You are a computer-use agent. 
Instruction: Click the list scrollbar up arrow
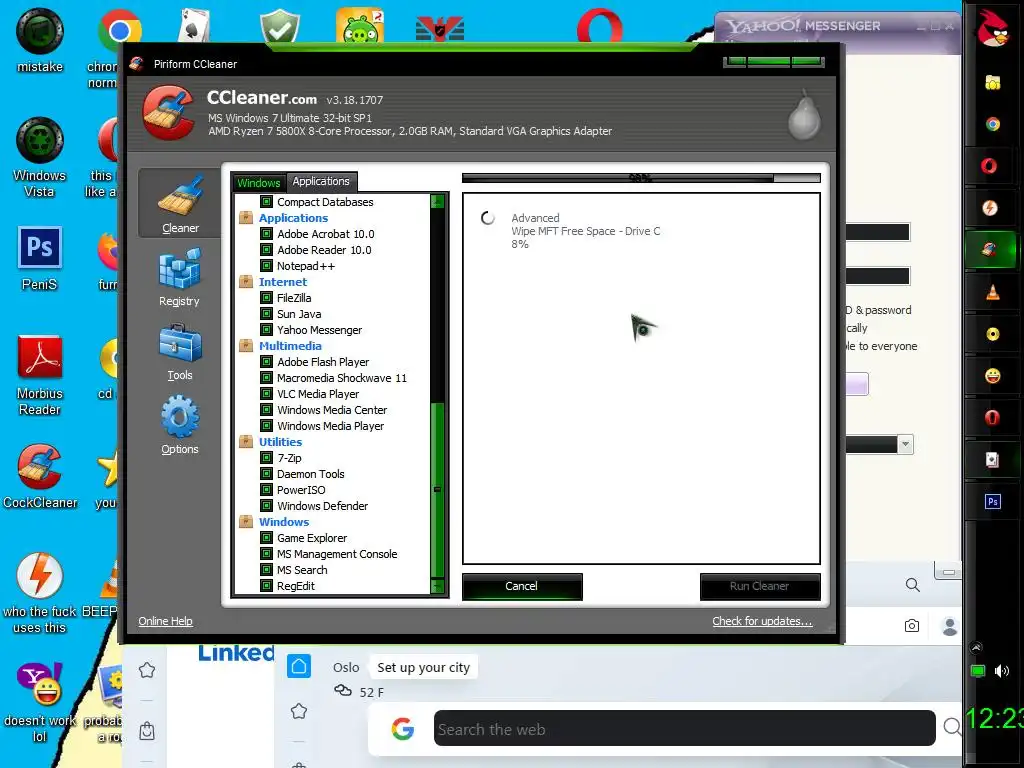click(x=438, y=201)
